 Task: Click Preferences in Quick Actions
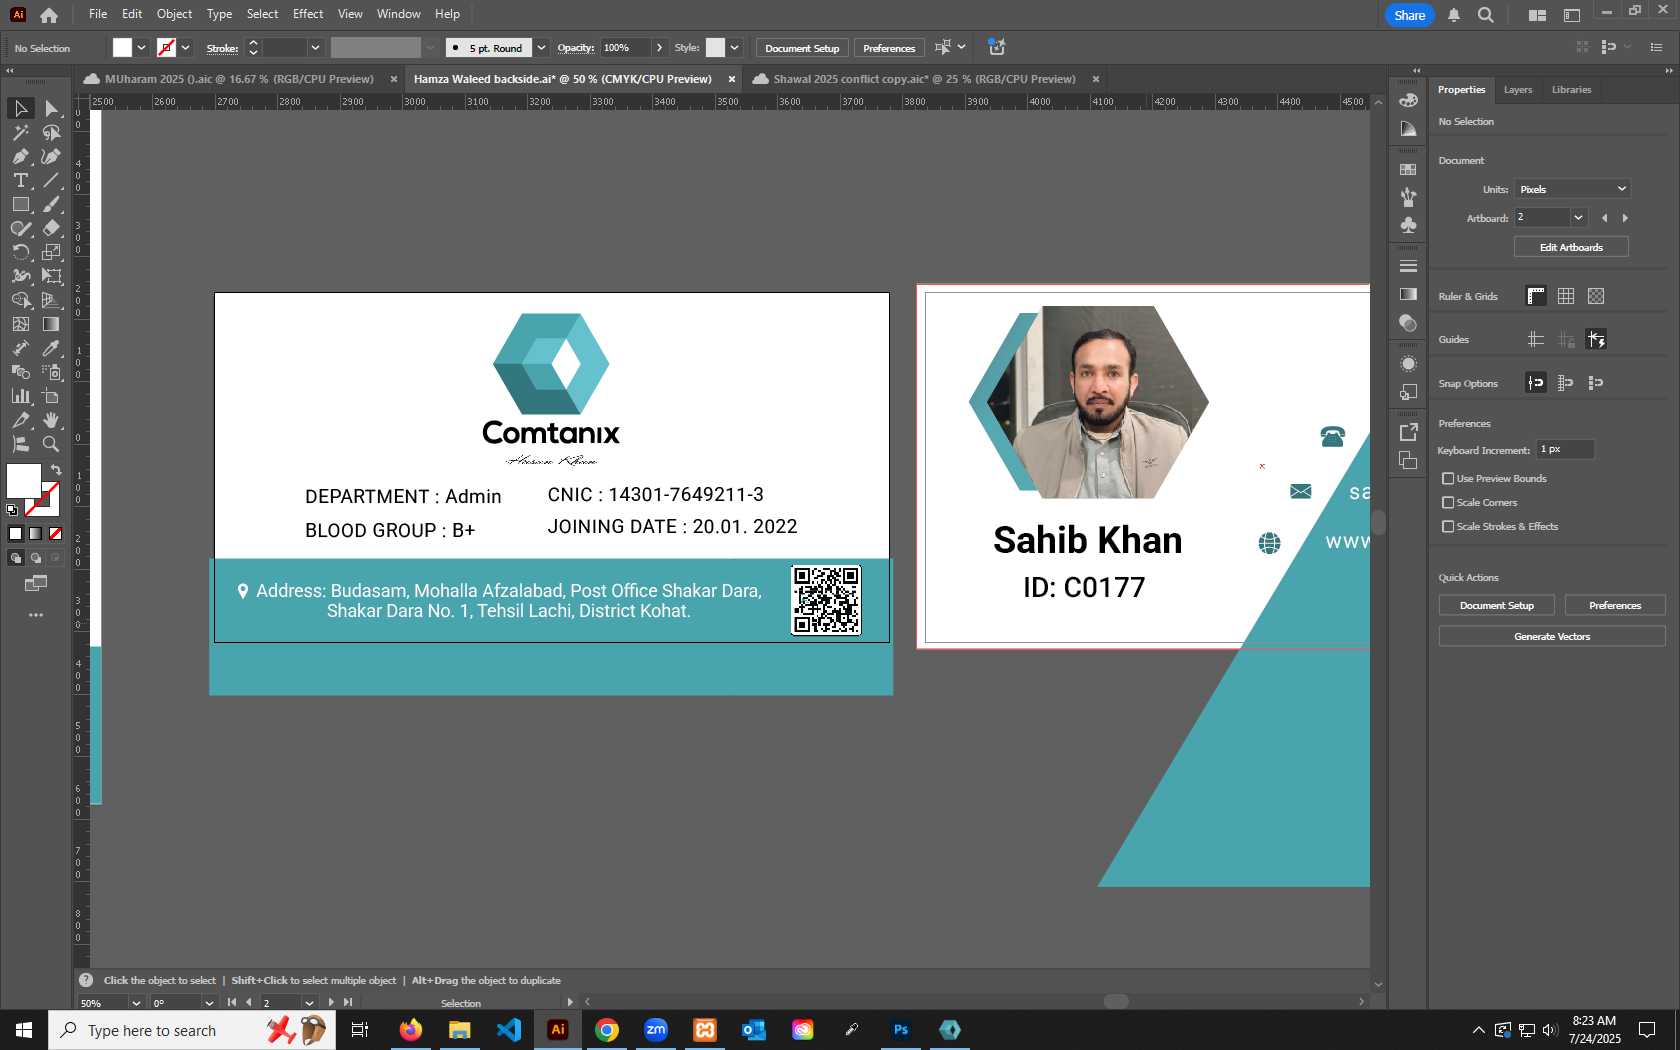tap(1615, 605)
